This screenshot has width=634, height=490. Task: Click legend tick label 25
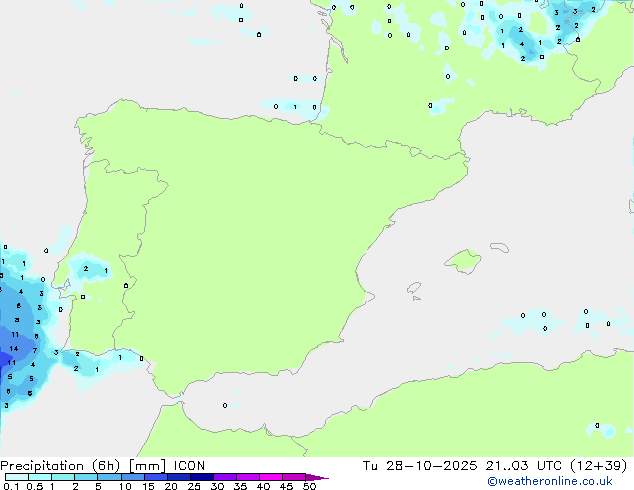pyautogui.click(x=194, y=486)
